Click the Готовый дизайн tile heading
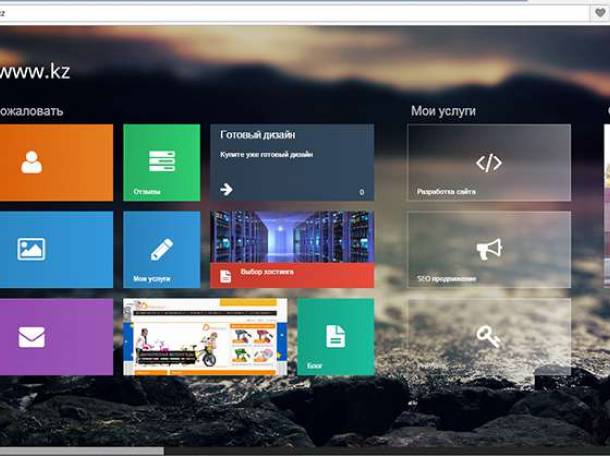 tap(257, 134)
